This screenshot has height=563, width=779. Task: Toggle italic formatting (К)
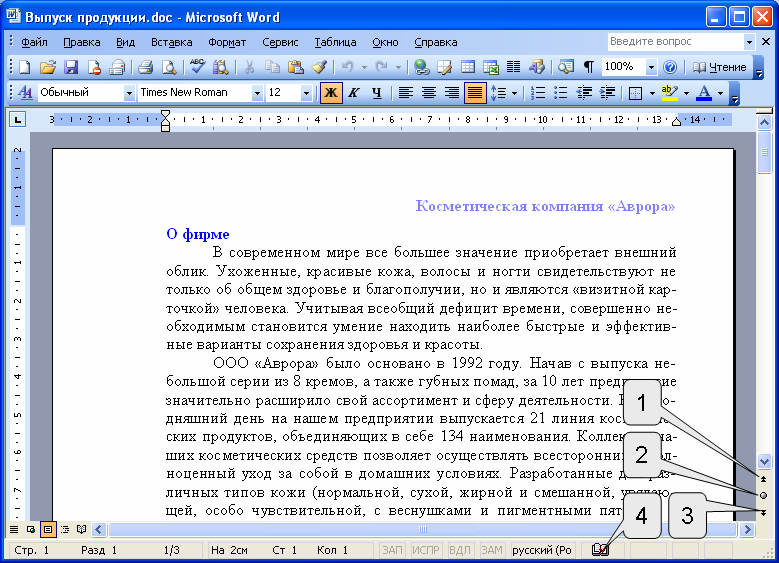[354, 92]
